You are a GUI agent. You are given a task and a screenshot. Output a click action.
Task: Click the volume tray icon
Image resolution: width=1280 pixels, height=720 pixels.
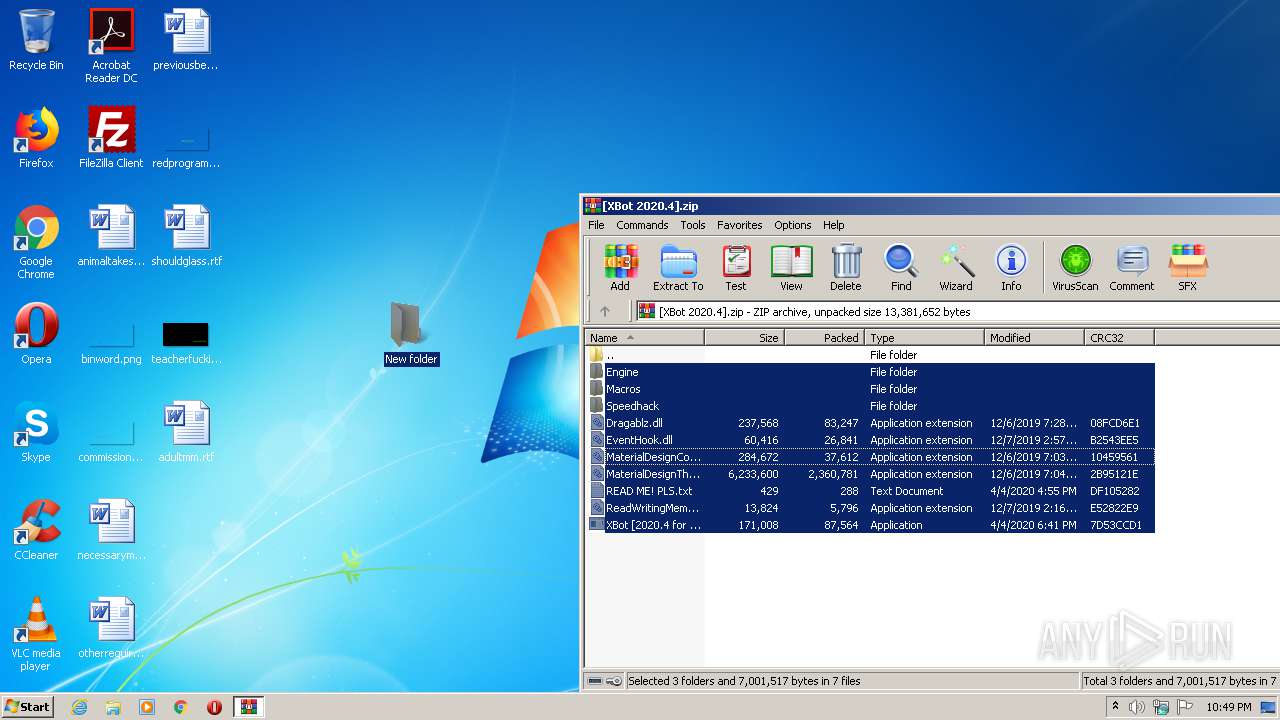(x=1137, y=707)
